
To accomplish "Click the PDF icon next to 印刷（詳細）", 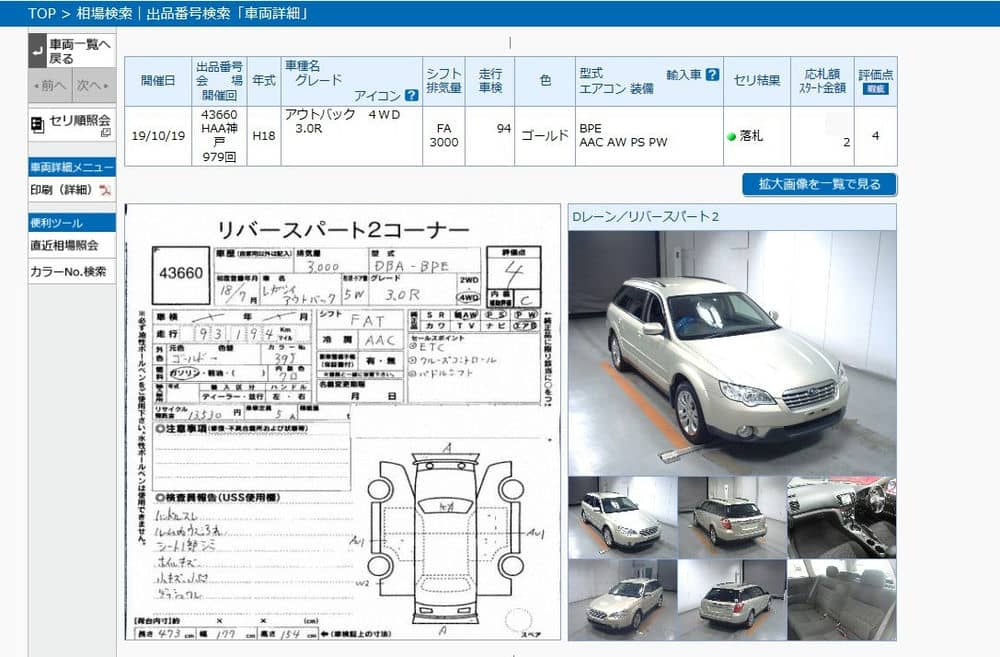I will click(104, 190).
